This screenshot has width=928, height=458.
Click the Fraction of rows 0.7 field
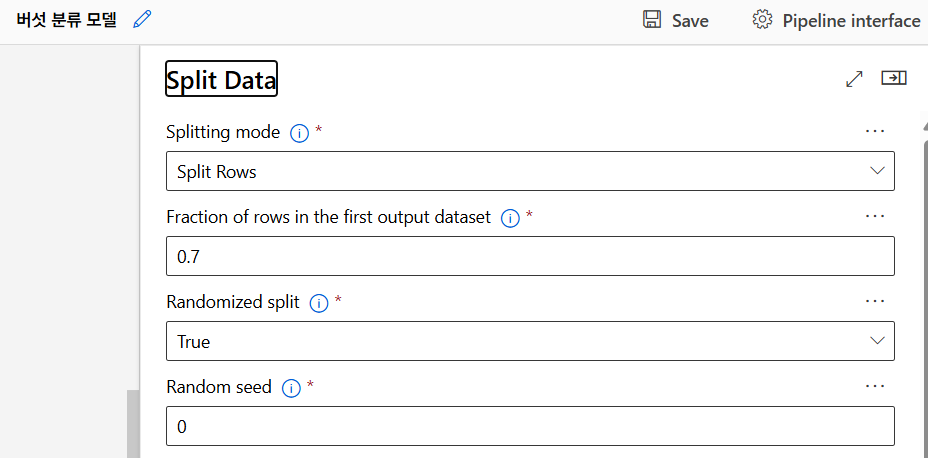pos(530,256)
